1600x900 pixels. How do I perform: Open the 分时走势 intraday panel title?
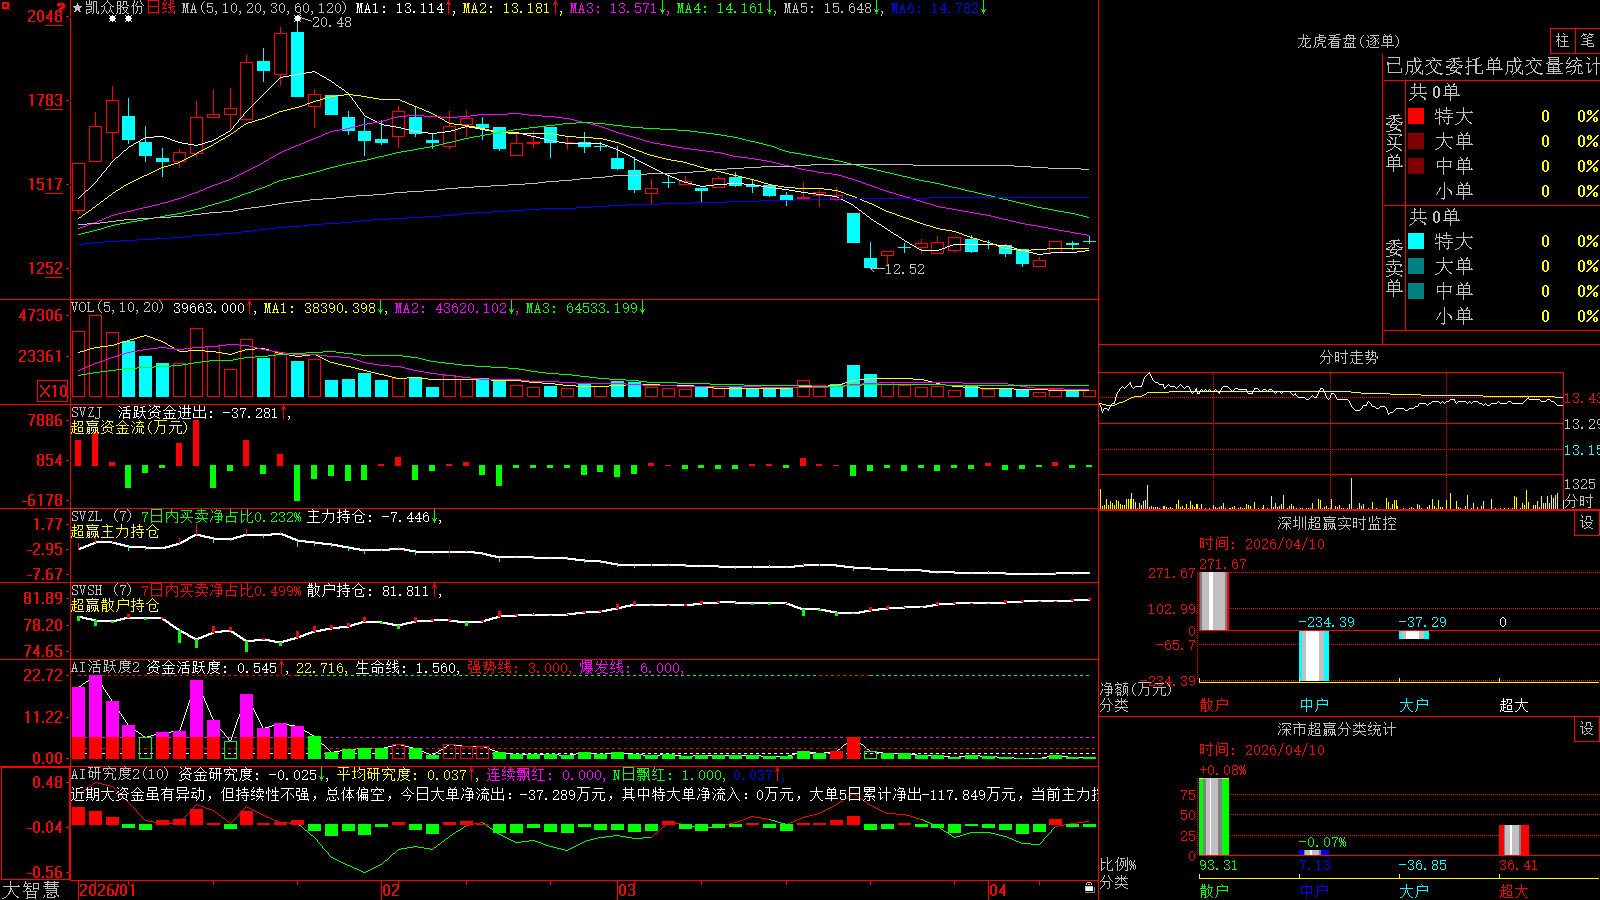click(x=1348, y=357)
